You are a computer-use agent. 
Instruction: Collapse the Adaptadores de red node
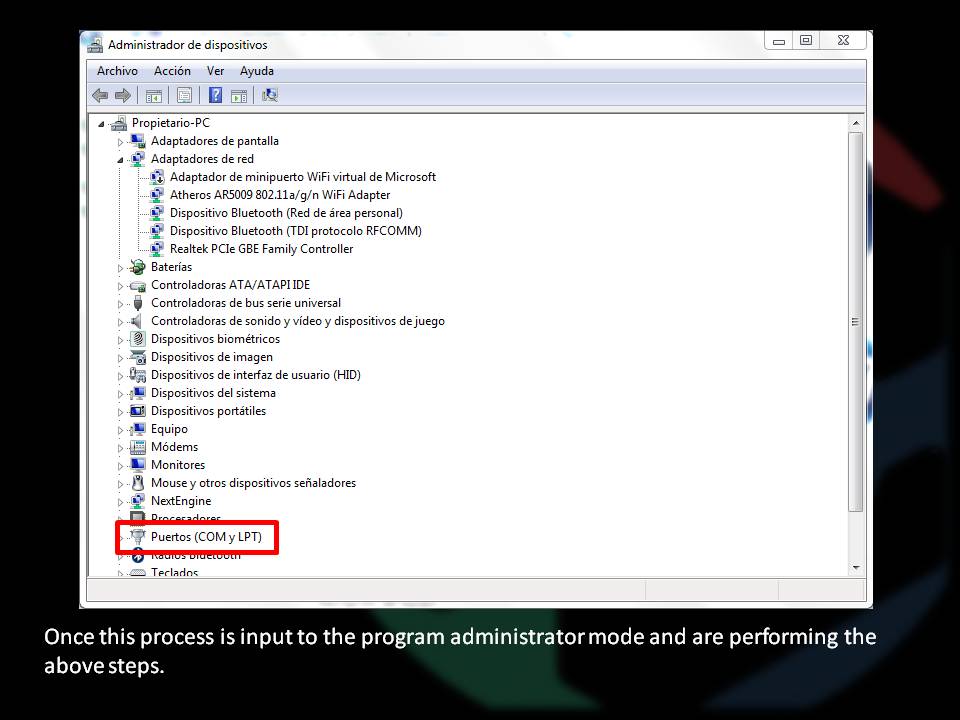pos(120,160)
